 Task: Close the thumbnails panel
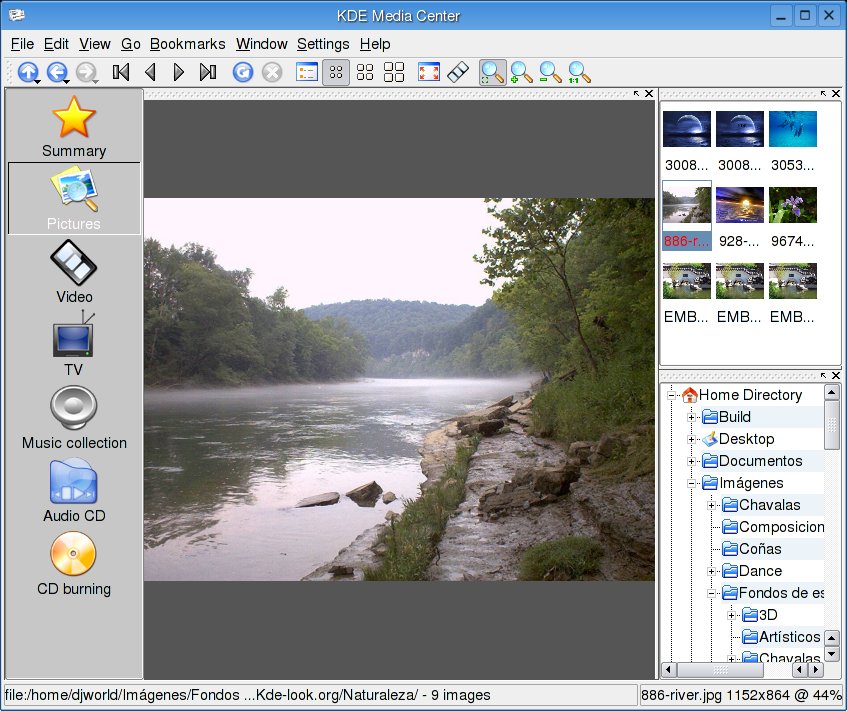[x=836, y=93]
